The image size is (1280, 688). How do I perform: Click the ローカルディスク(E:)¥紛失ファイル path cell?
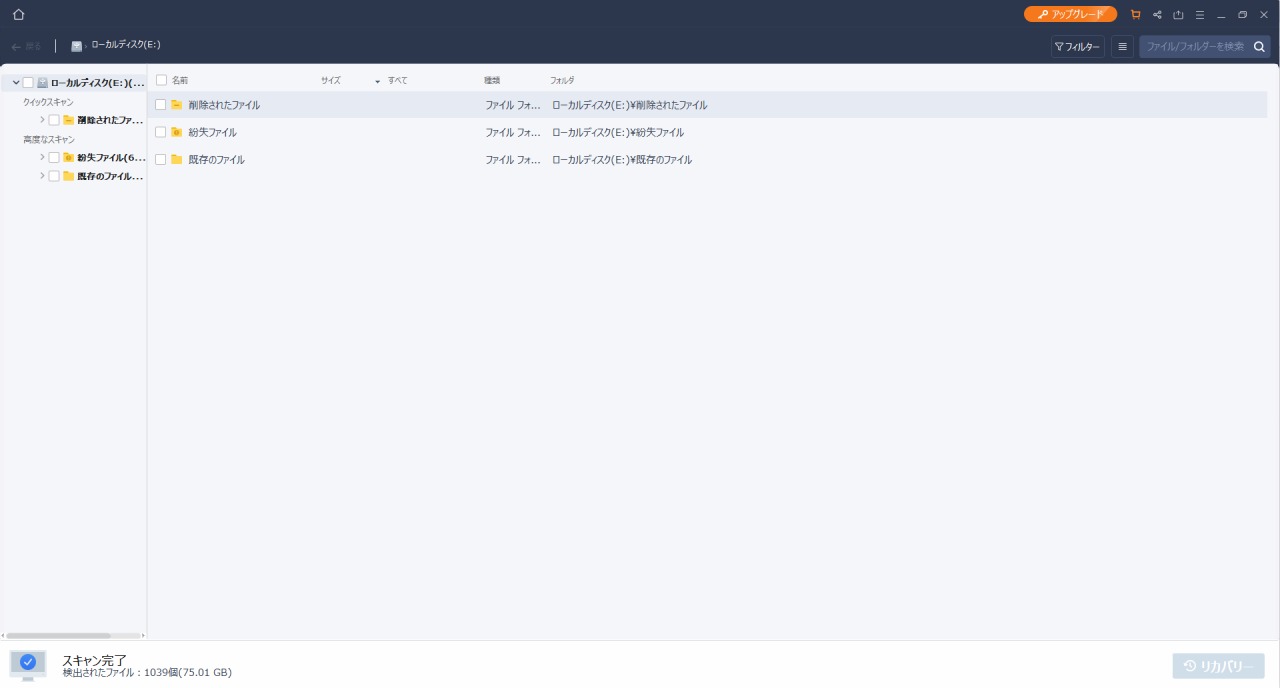618,132
